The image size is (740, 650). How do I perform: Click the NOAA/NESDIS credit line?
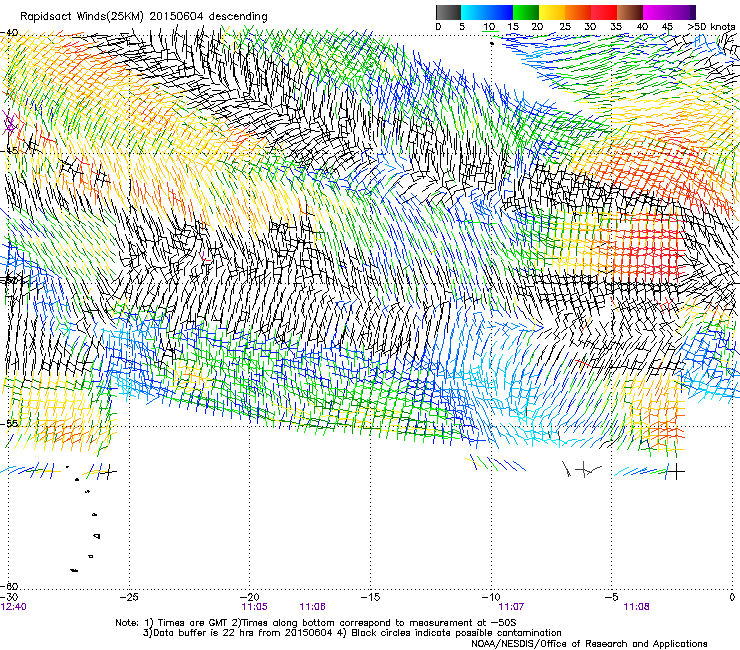[x=589, y=644]
